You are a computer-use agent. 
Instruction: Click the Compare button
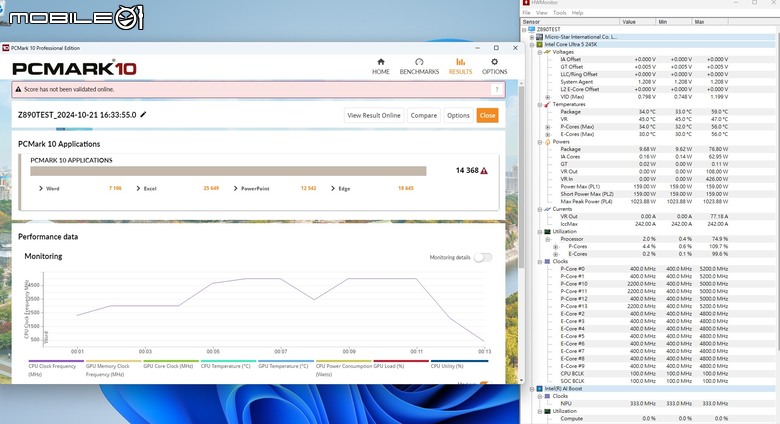click(x=423, y=115)
